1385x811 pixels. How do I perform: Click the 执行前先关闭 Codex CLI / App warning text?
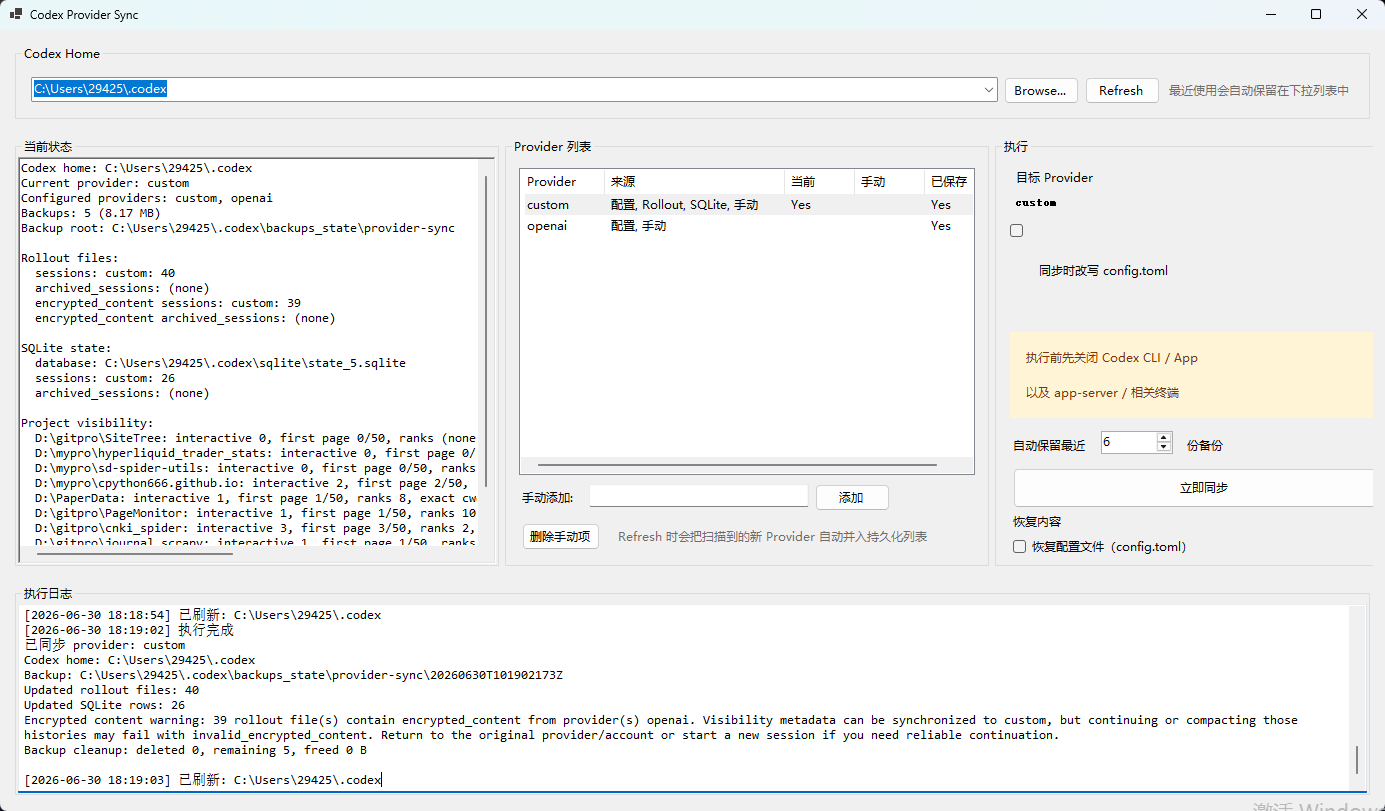(1112, 358)
